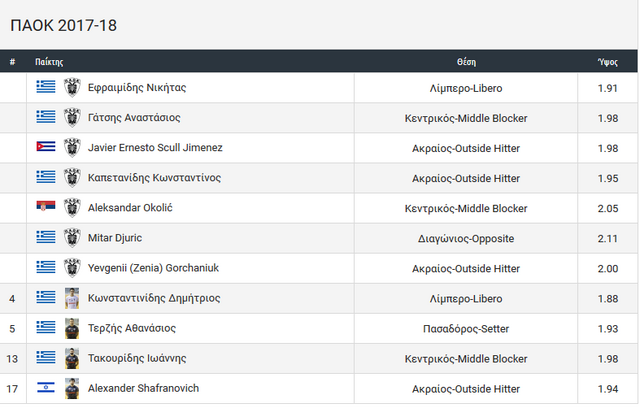The width and height of the screenshot is (640, 408).
Task: Sort table by Ύψος column header
Action: coord(608,62)
